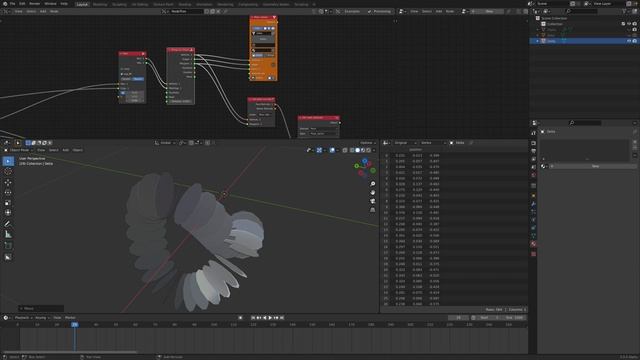Select the Scale tool in viewport toolbar
The width and height of the screenshot is (640, 360).
tap(8, 202)
